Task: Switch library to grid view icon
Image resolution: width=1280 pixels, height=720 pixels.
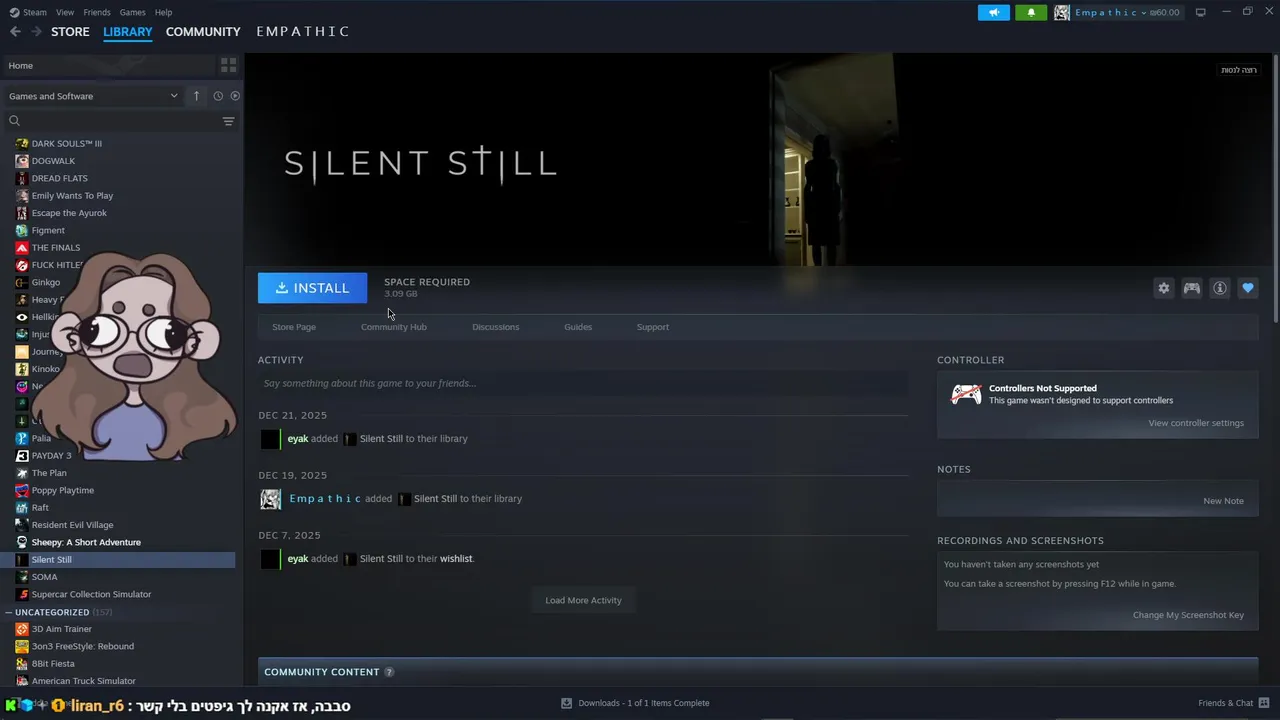Action: (229, 65)
